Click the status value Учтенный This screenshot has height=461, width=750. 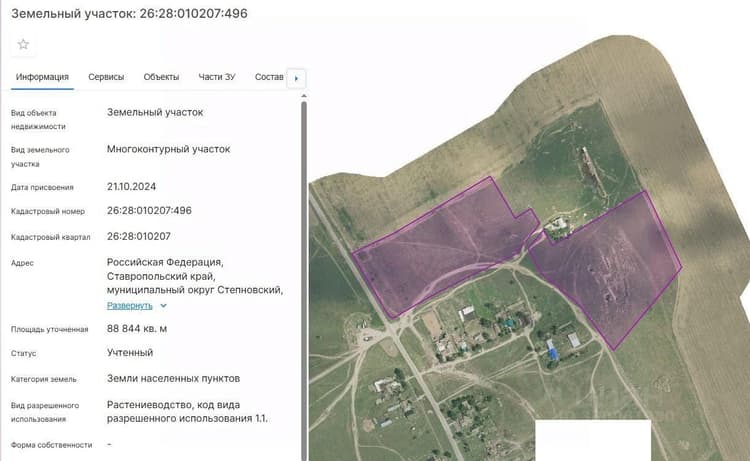(x=130, y=352)
